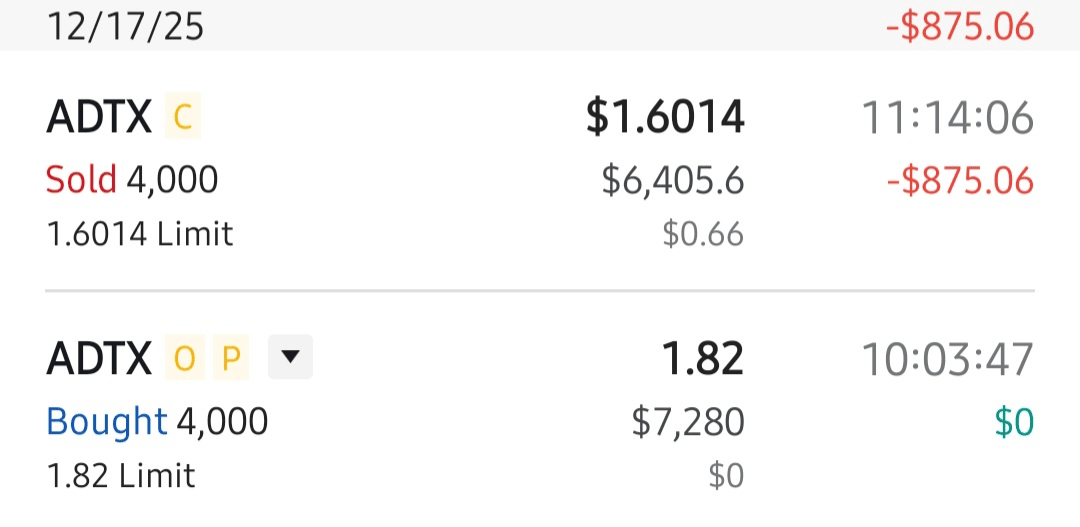Select the 1.6014 Limit order type text
The width and height of the screenshot is (1080, 527).
point(139,234)
